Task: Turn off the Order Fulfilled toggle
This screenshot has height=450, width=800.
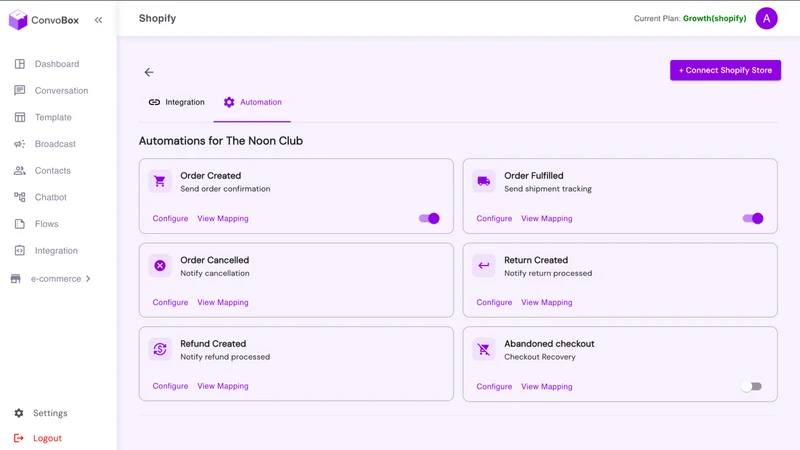Action: [753, 218]
